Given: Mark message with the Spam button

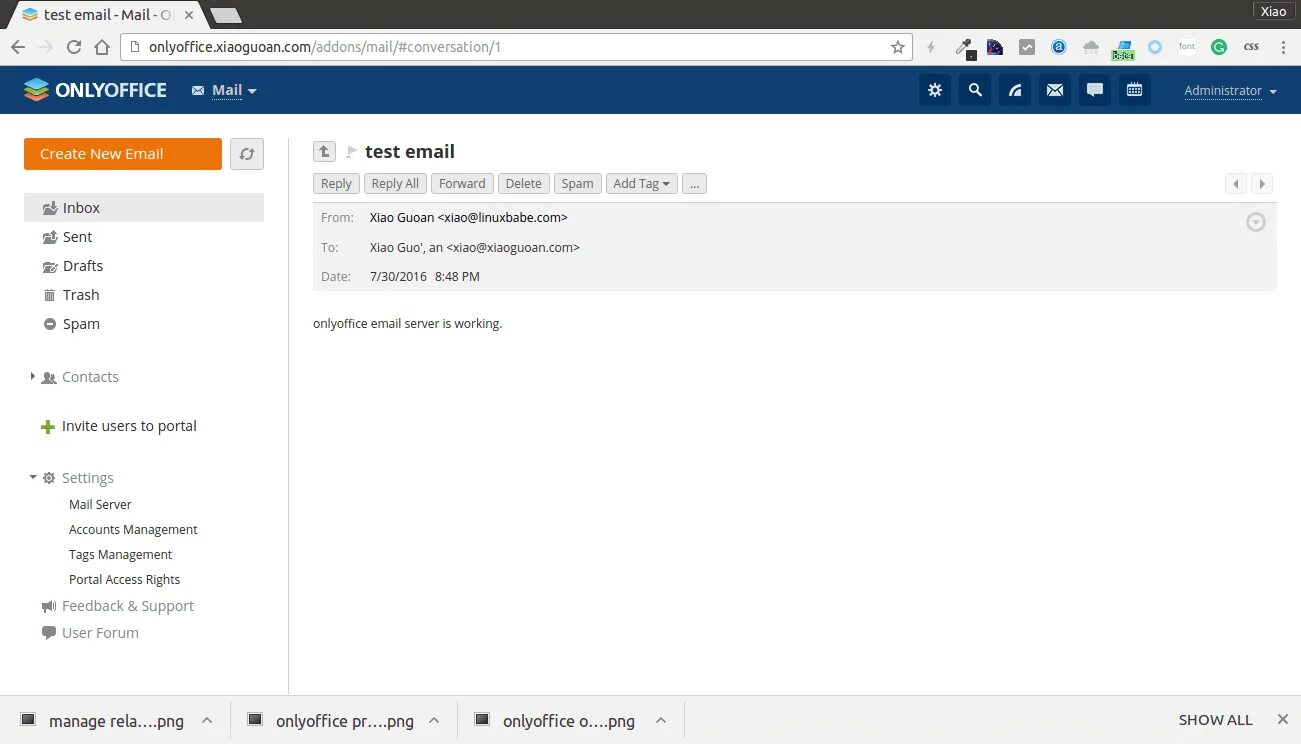Looking at the screenshot, I should pos(577,184).
